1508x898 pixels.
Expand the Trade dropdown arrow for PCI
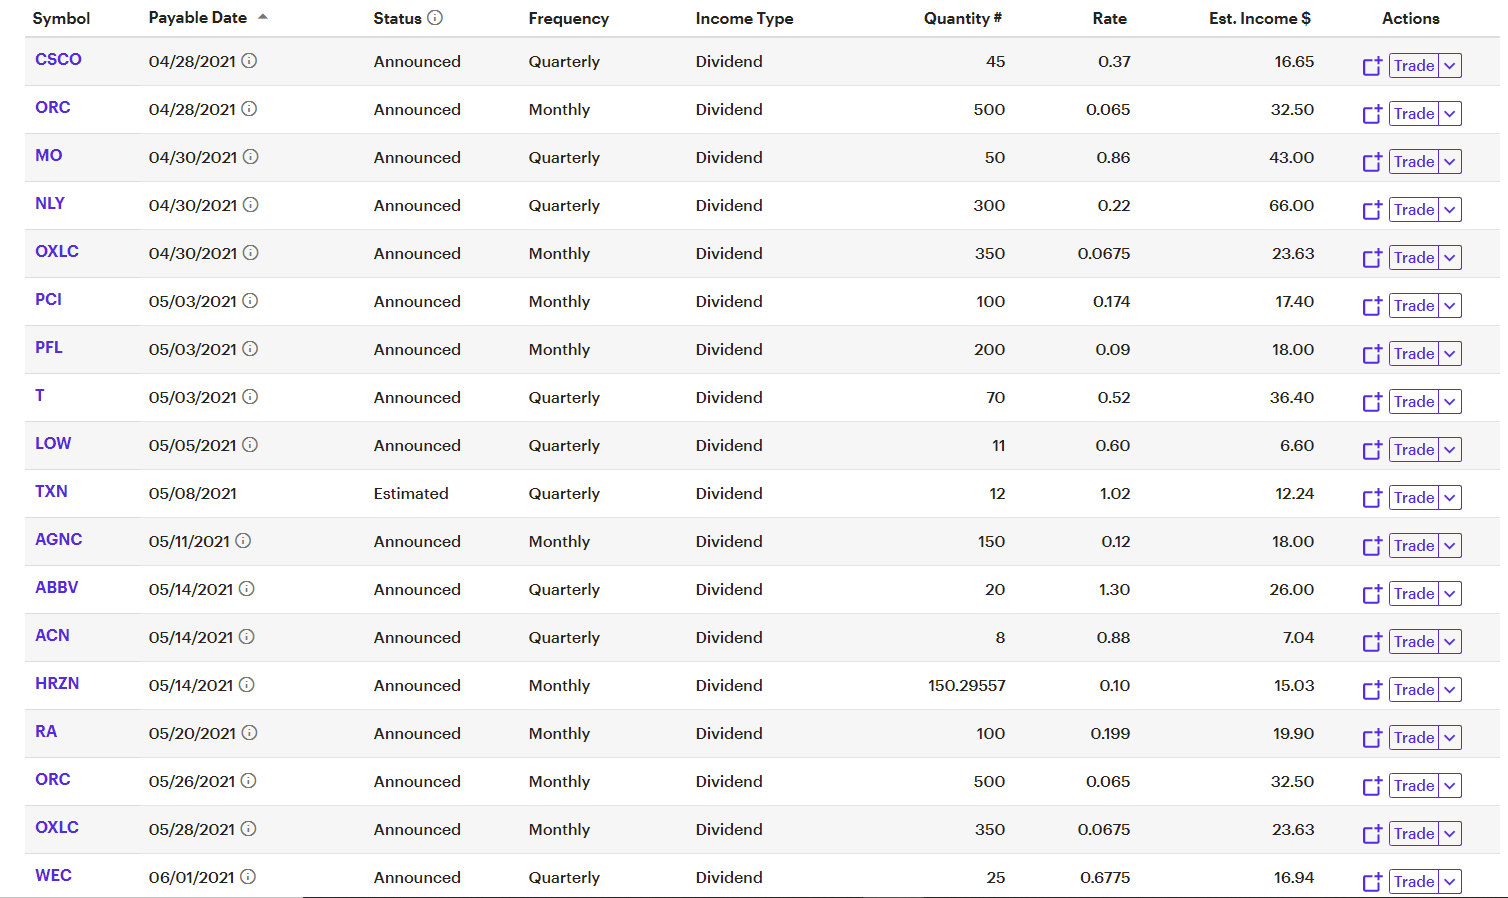click(x=1450, y=306)
